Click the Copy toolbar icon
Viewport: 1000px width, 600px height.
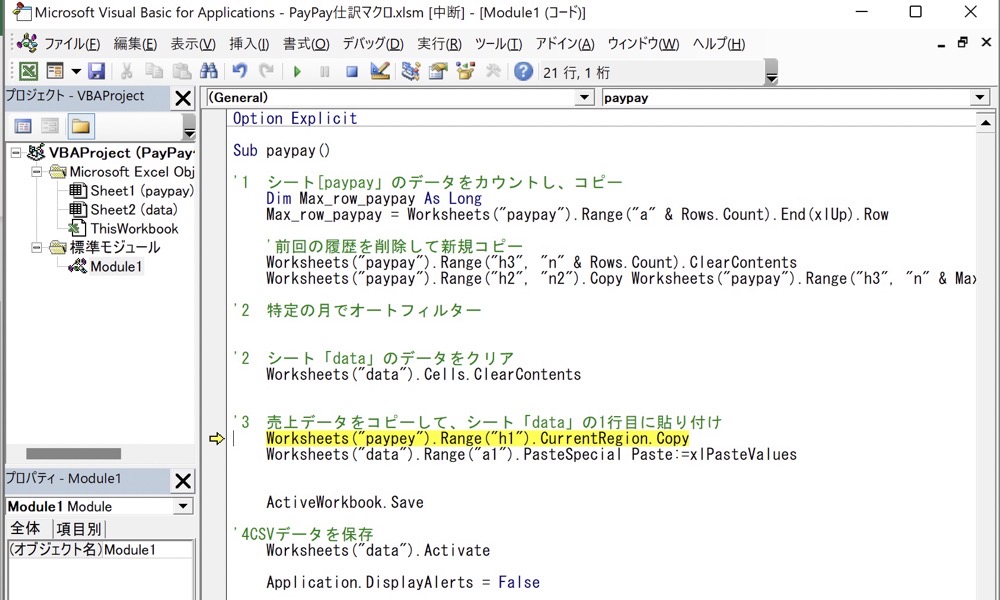[x=154, y=71]
